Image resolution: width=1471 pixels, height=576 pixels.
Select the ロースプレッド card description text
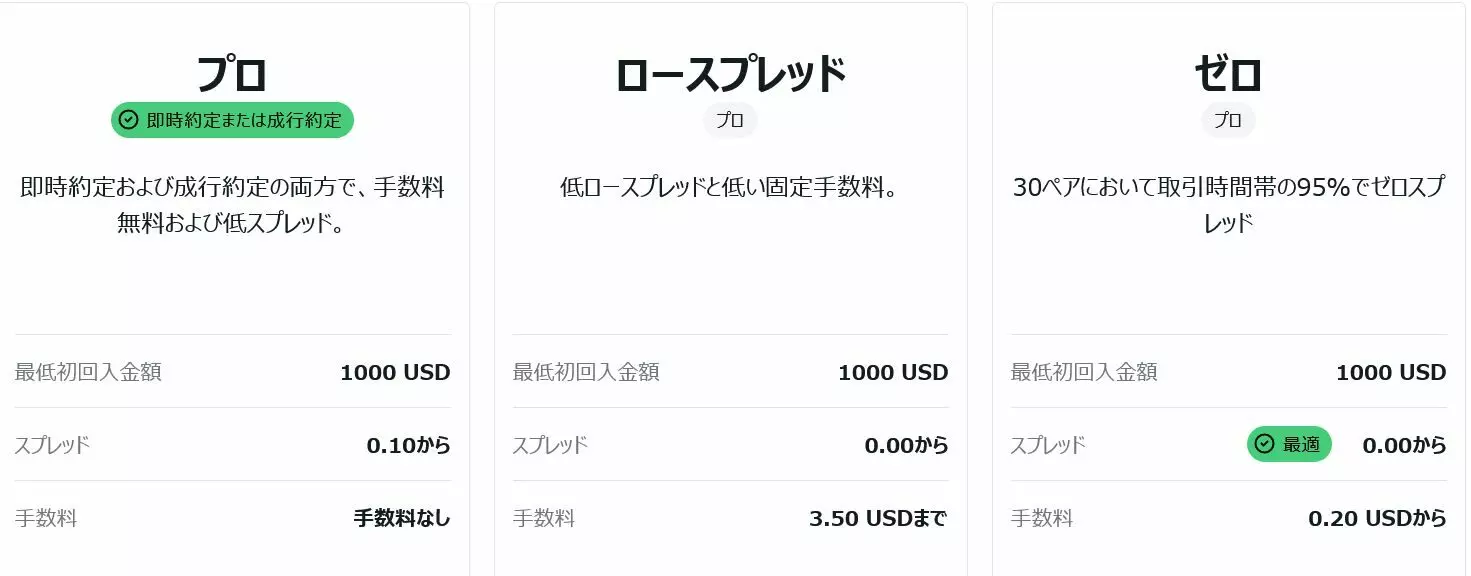click(730, 188)
